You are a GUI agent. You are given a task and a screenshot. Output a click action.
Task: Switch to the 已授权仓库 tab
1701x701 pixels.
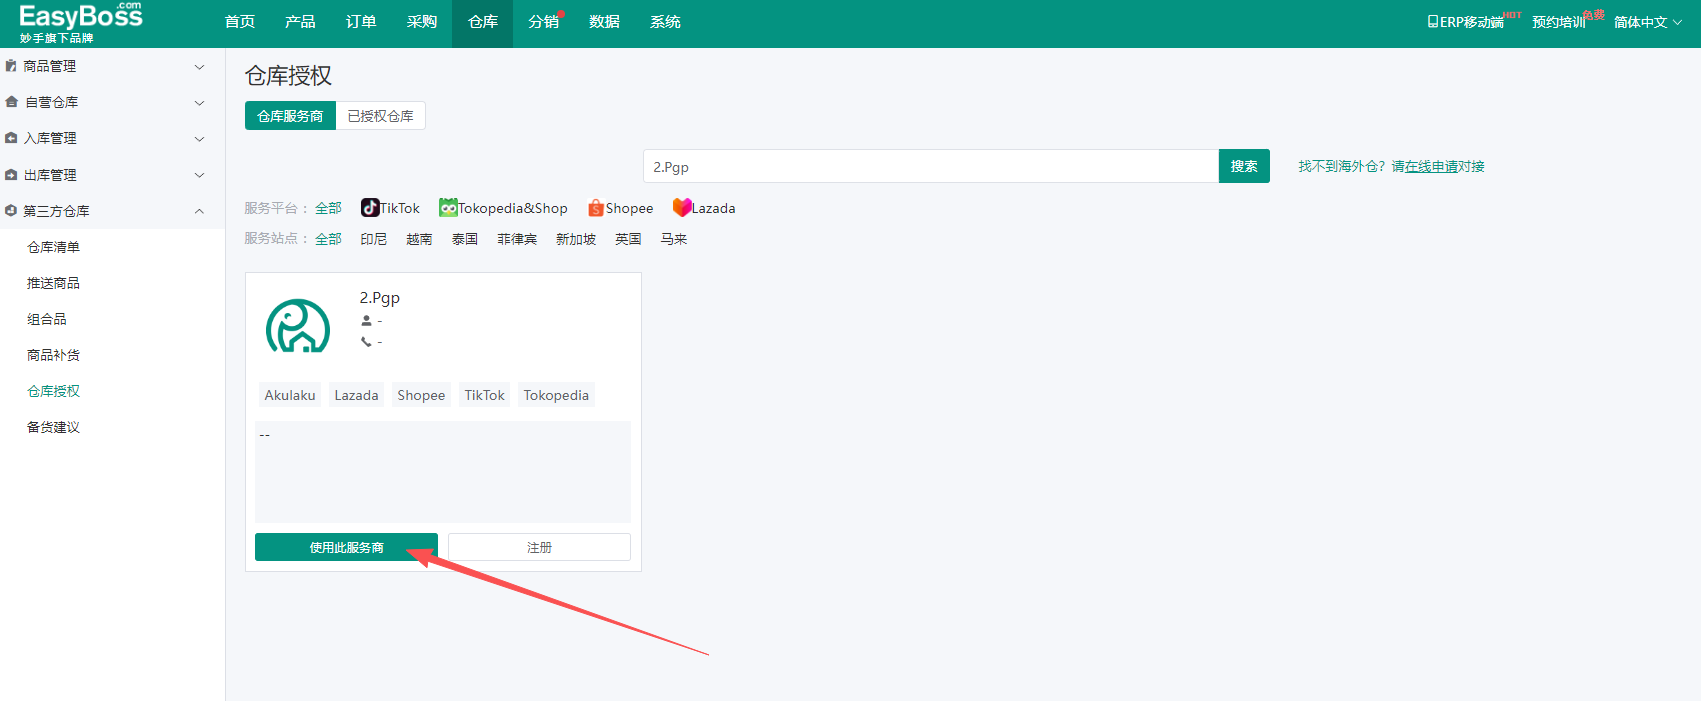(381, 116)
